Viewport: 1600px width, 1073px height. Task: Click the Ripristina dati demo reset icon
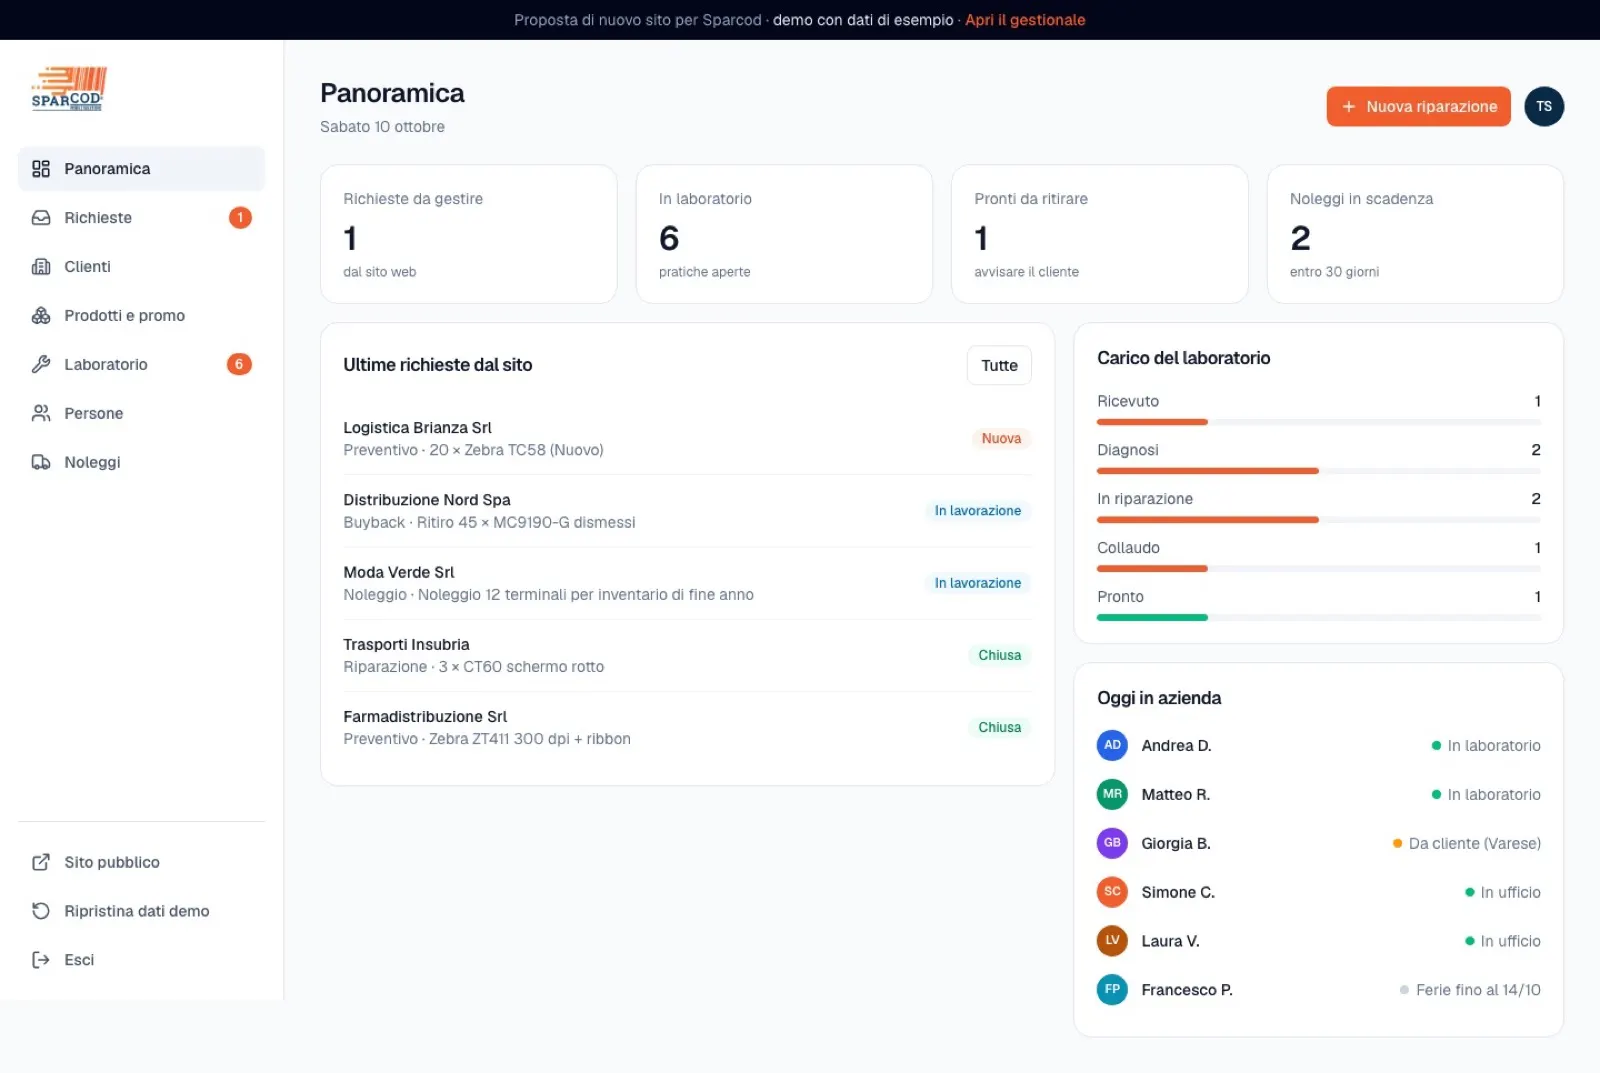[x=41, y=911]
